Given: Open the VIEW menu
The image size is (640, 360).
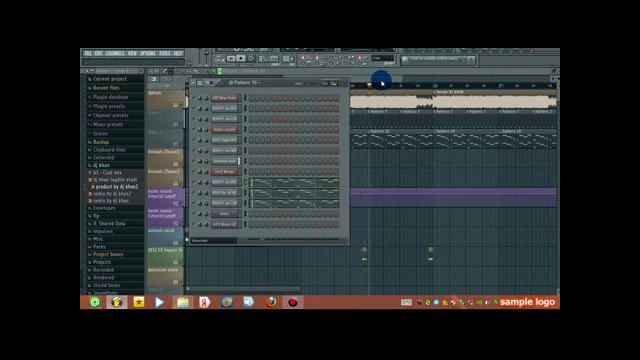Looking at the screenshot, I should tap(132, 53).
